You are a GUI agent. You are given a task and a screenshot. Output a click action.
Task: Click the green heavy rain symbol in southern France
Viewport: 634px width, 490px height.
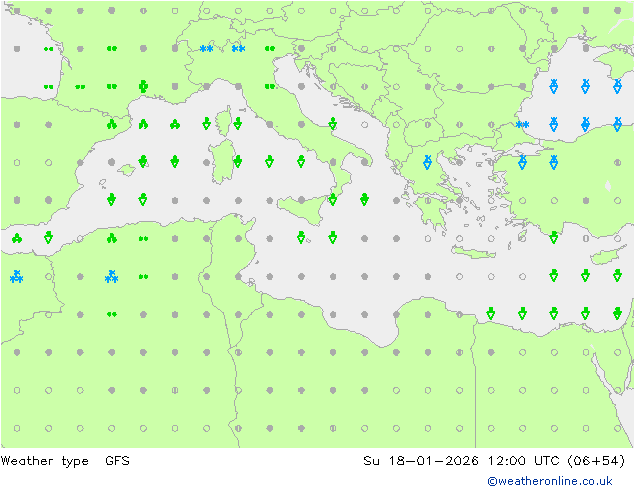point(143,86)
